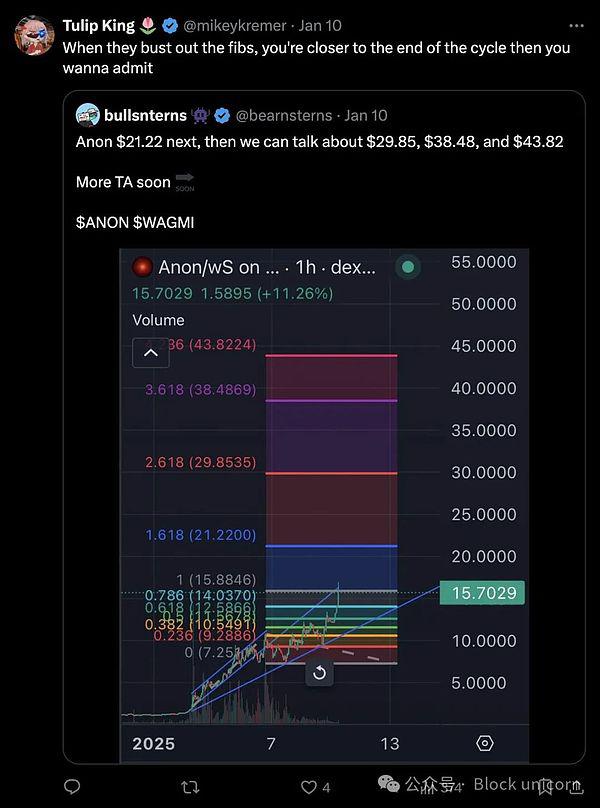Like the tweet with heart icon
Image resolution: width=600 pixels, height=808 pixels.
click(x=308, y=787)
